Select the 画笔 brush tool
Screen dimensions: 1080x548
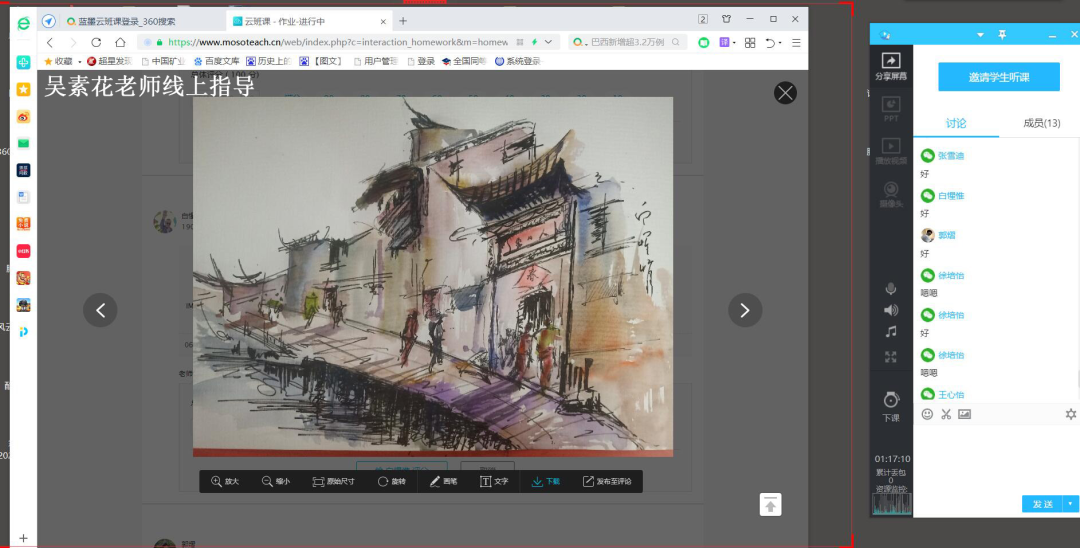[x=443, y=481]
